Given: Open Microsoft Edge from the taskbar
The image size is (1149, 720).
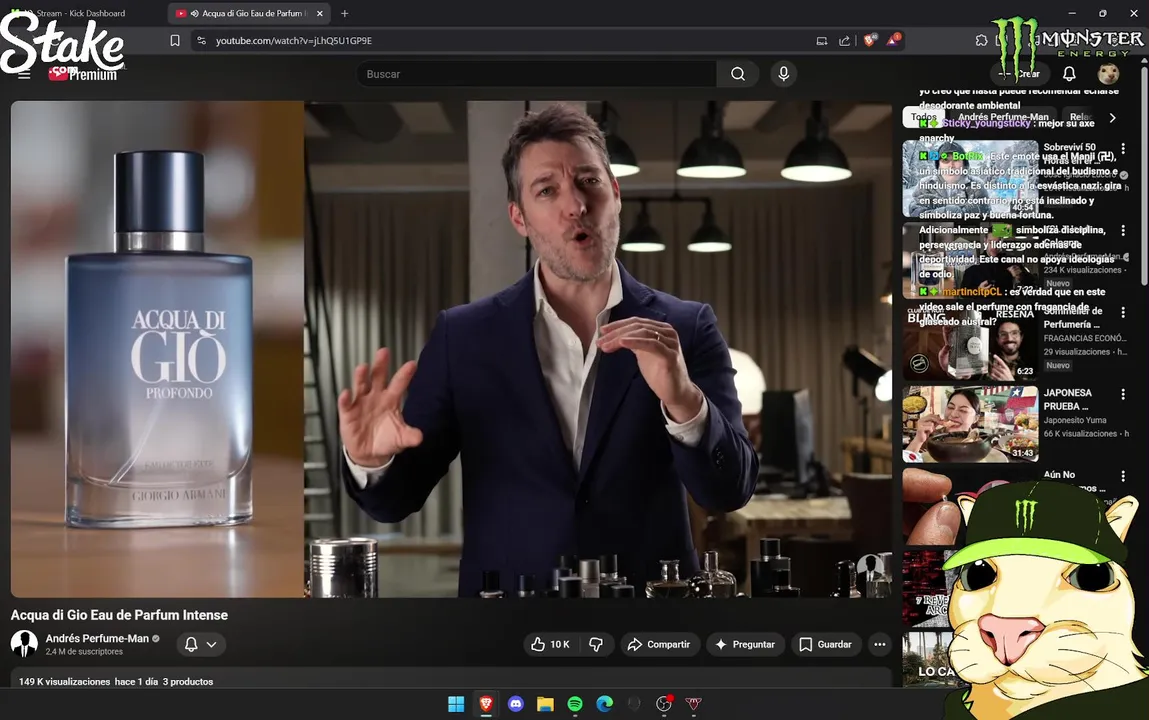Looking at the screenshot, I should [605, 704].
